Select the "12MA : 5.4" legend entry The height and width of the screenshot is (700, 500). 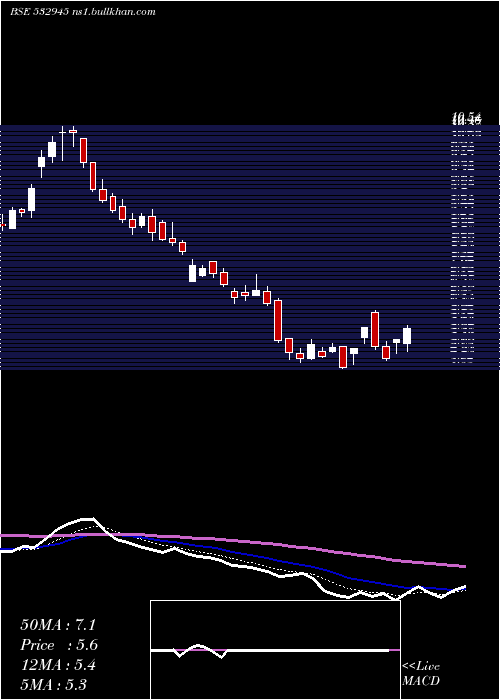tap(58, 665)
